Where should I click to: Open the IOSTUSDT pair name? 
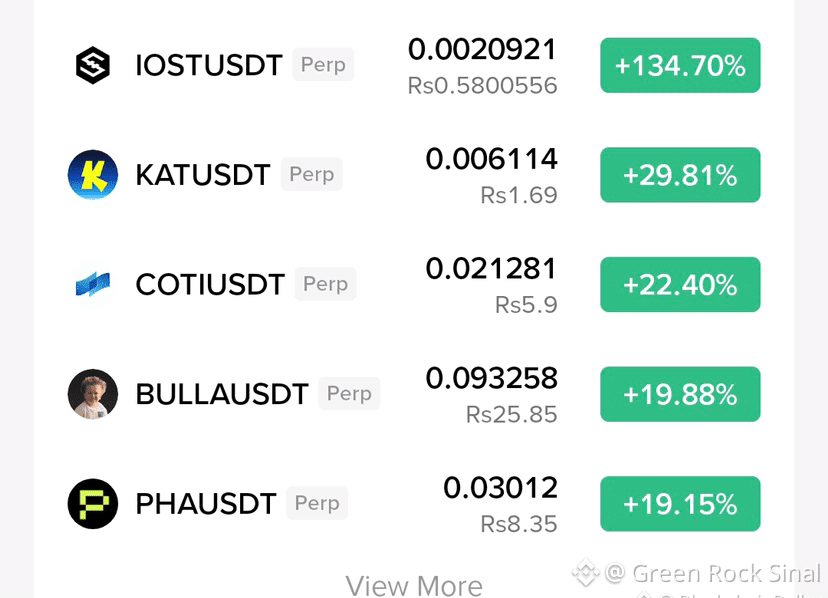pyautogui.click(x=209, y=66)
